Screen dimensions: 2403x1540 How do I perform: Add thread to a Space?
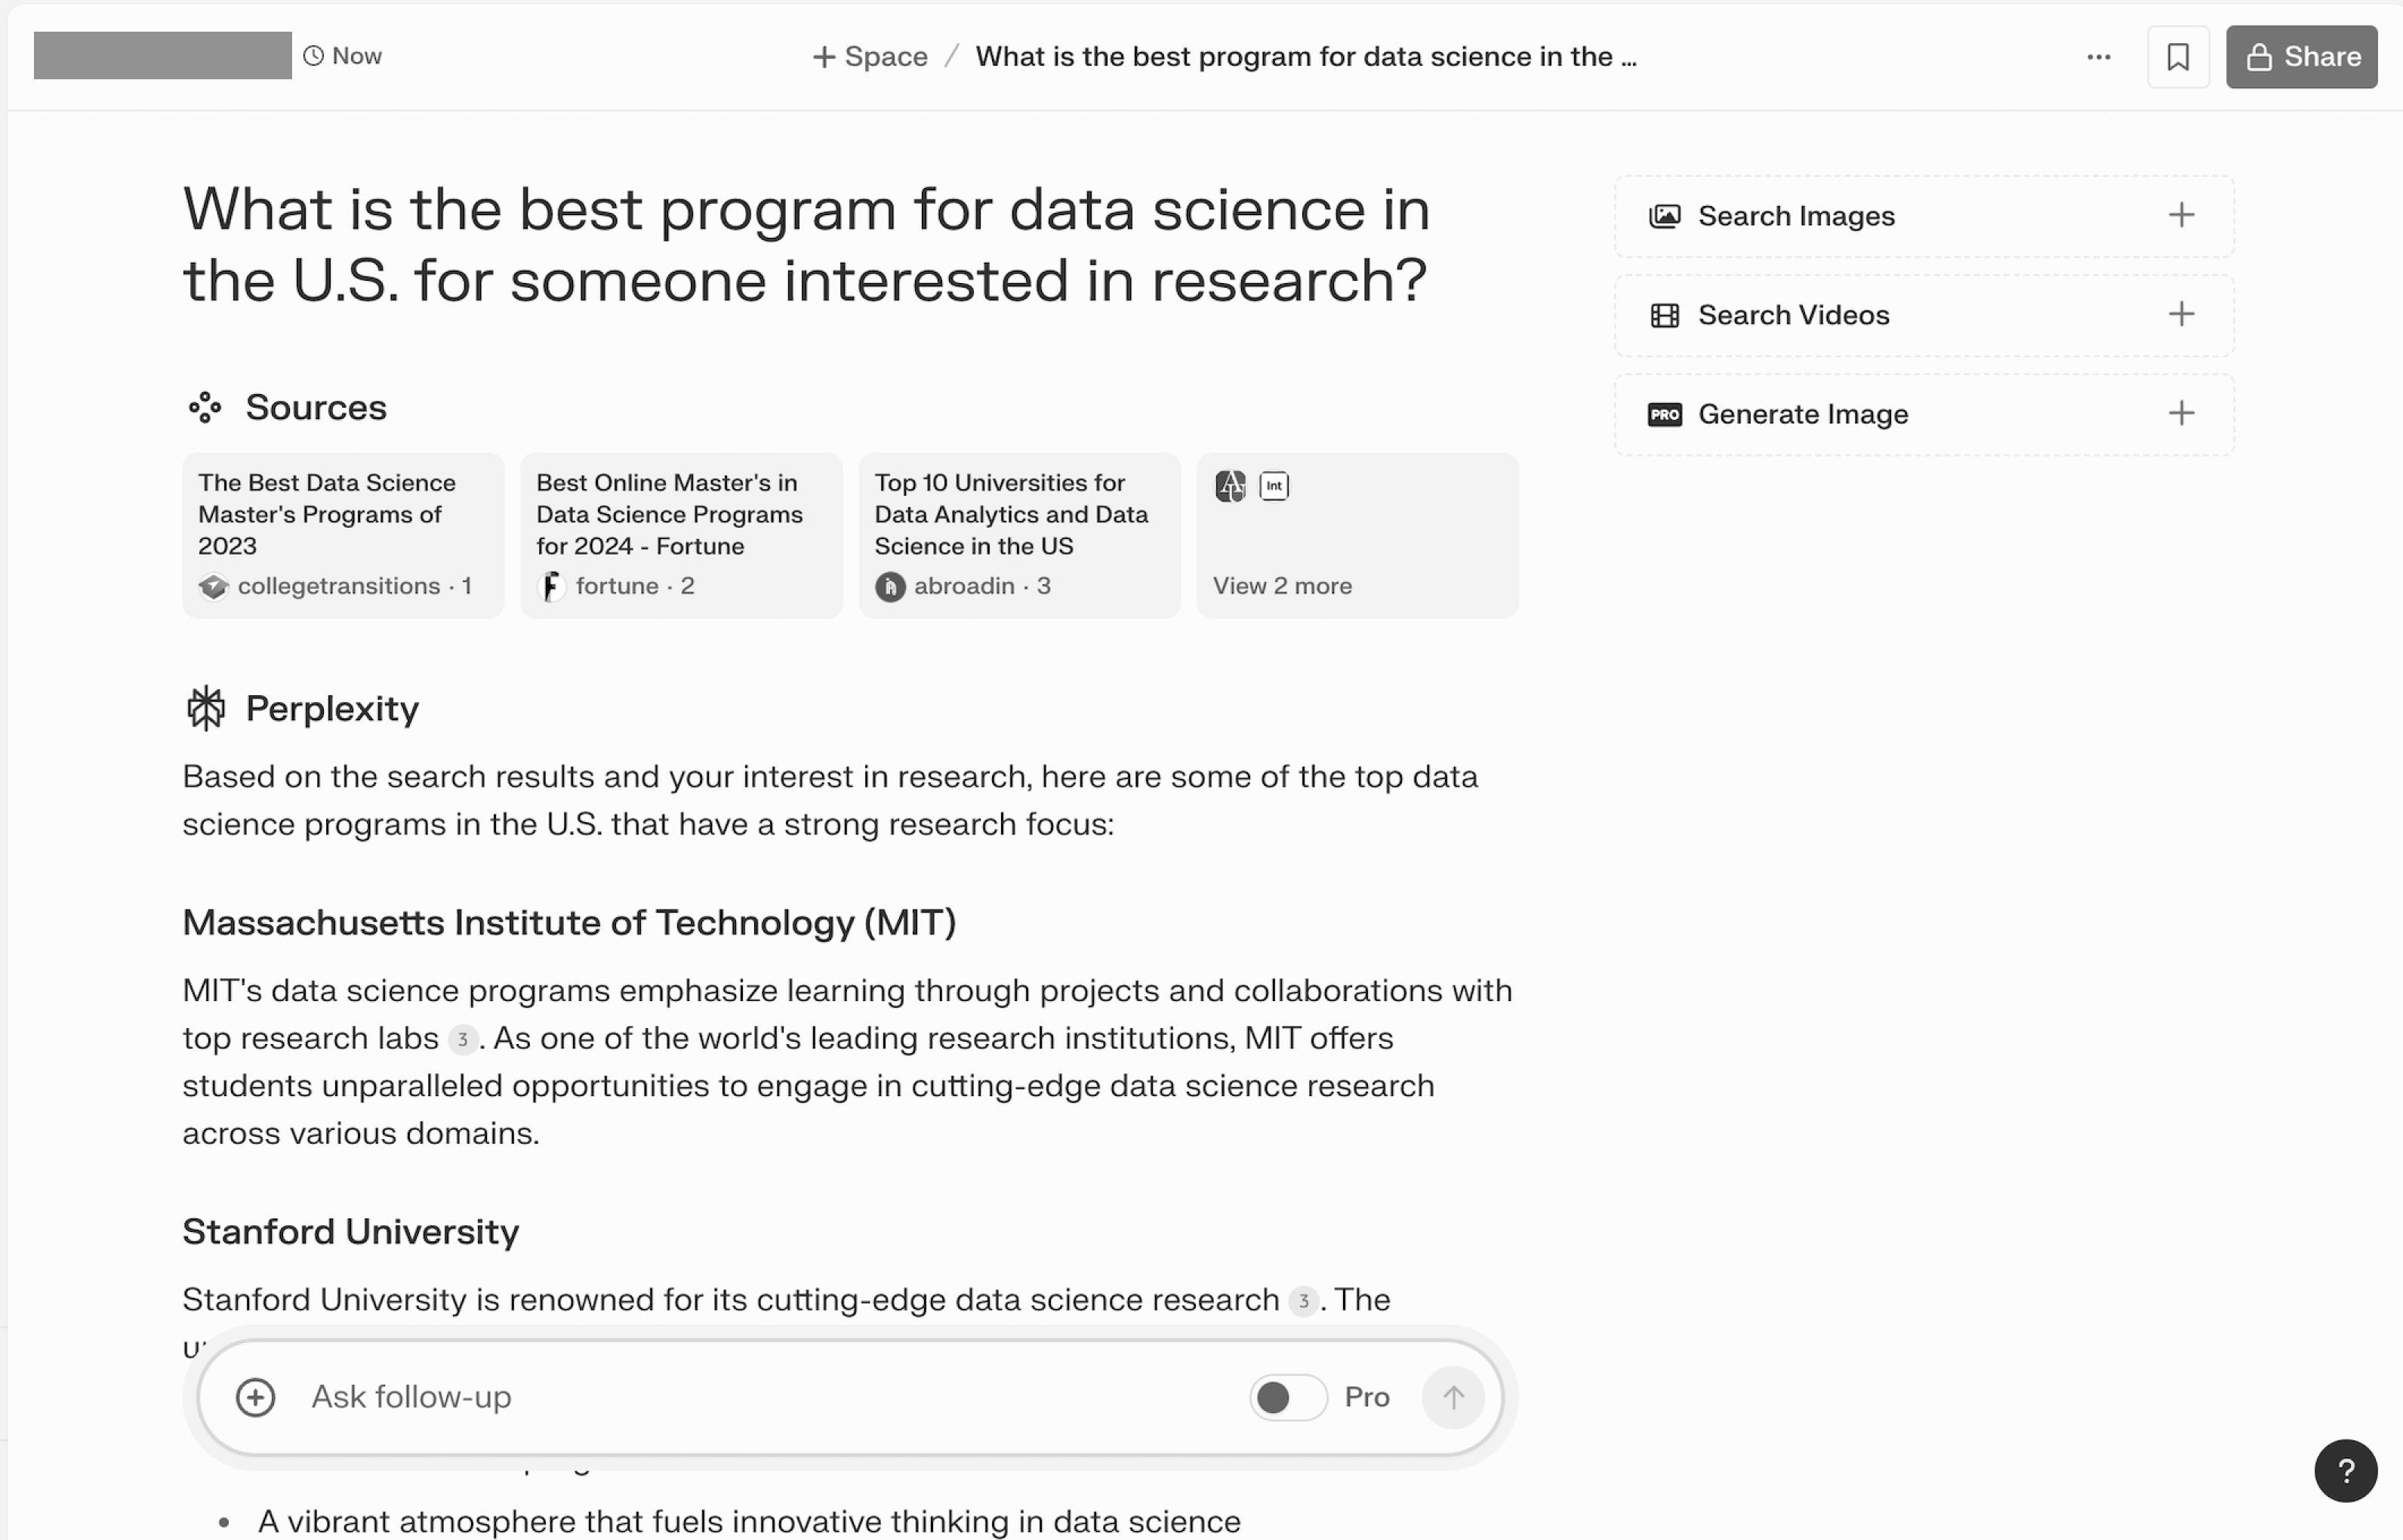(870, 57)
